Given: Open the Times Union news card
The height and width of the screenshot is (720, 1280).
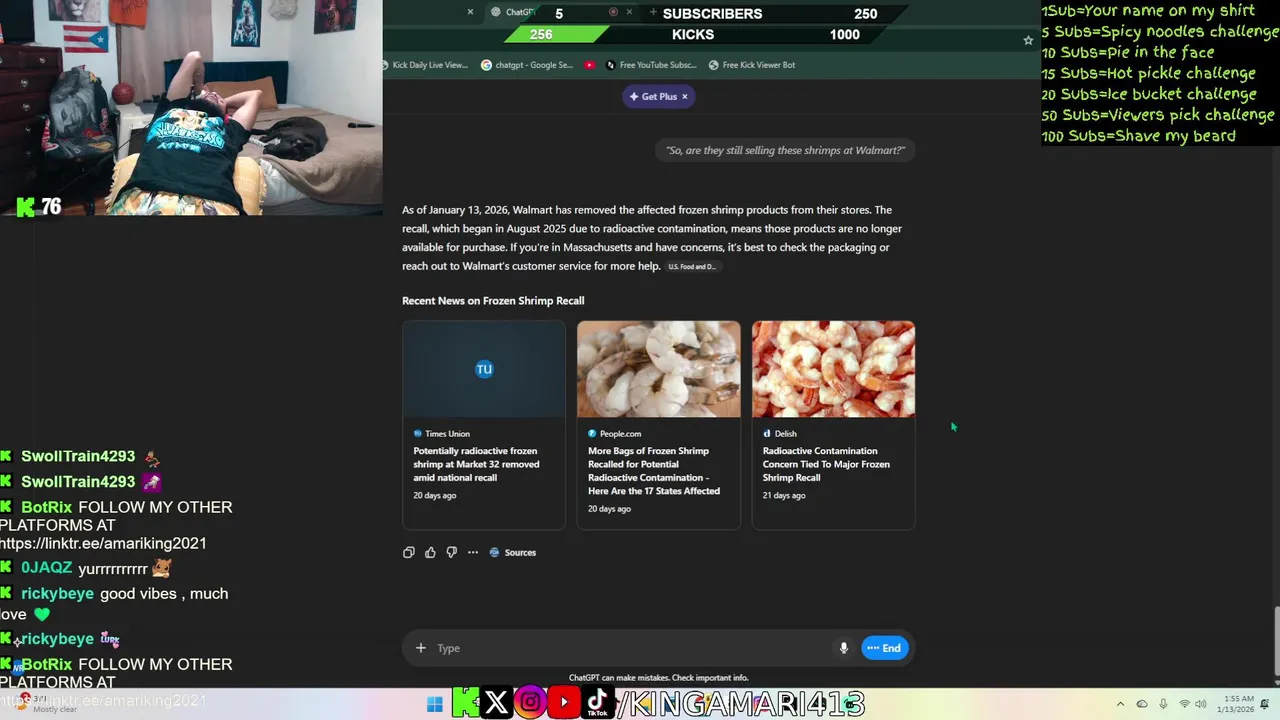Looking at the screenshot, I should (484, 424).
